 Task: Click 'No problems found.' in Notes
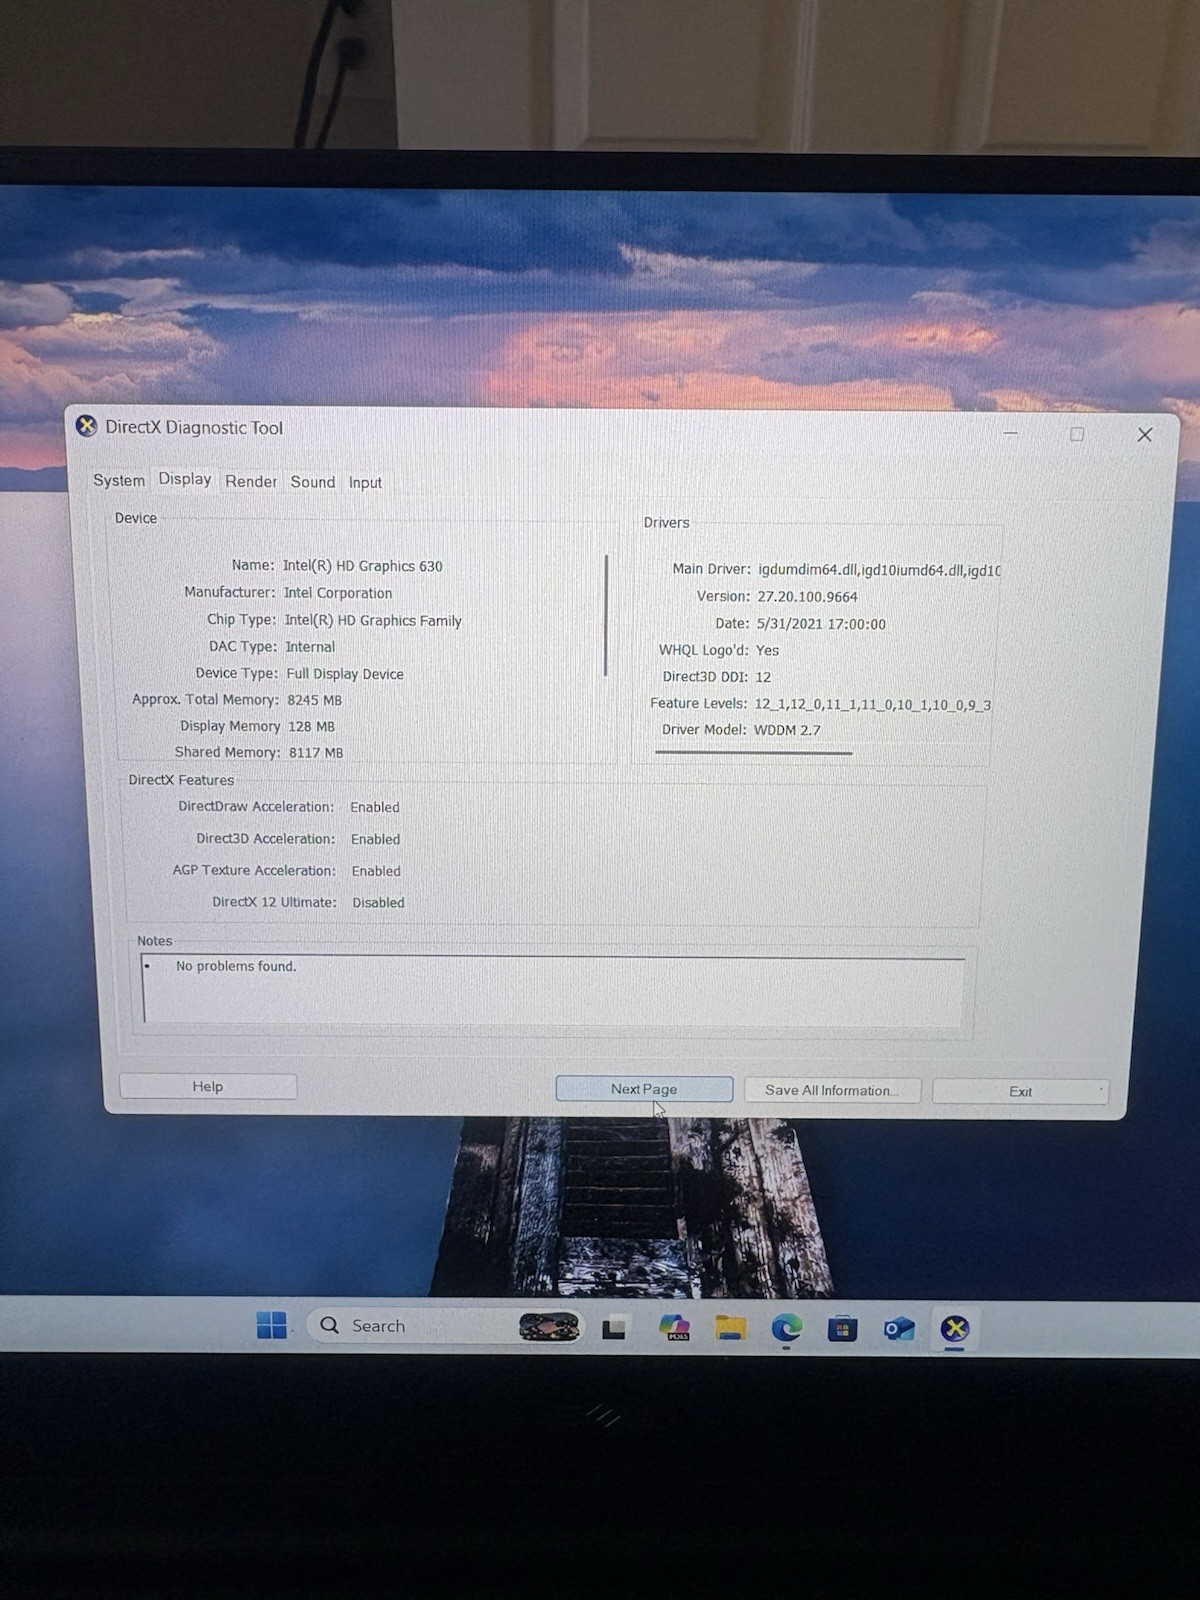(236, 966)
